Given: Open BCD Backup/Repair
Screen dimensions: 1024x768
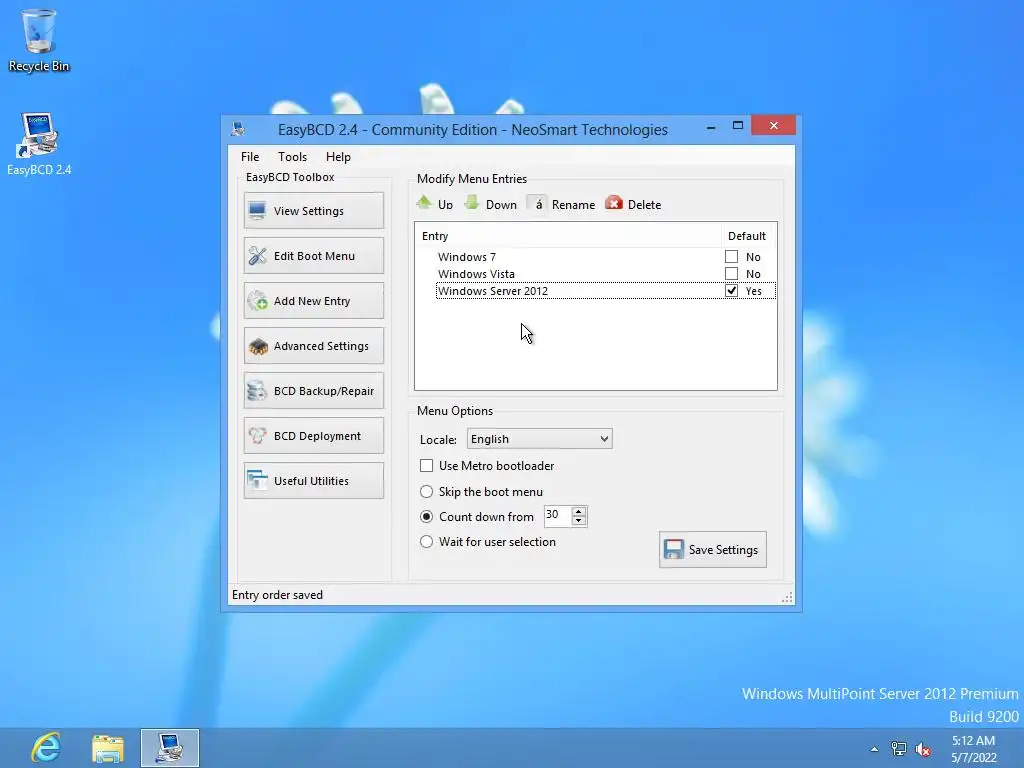Looking at the screenshot, I should point(313,391).
